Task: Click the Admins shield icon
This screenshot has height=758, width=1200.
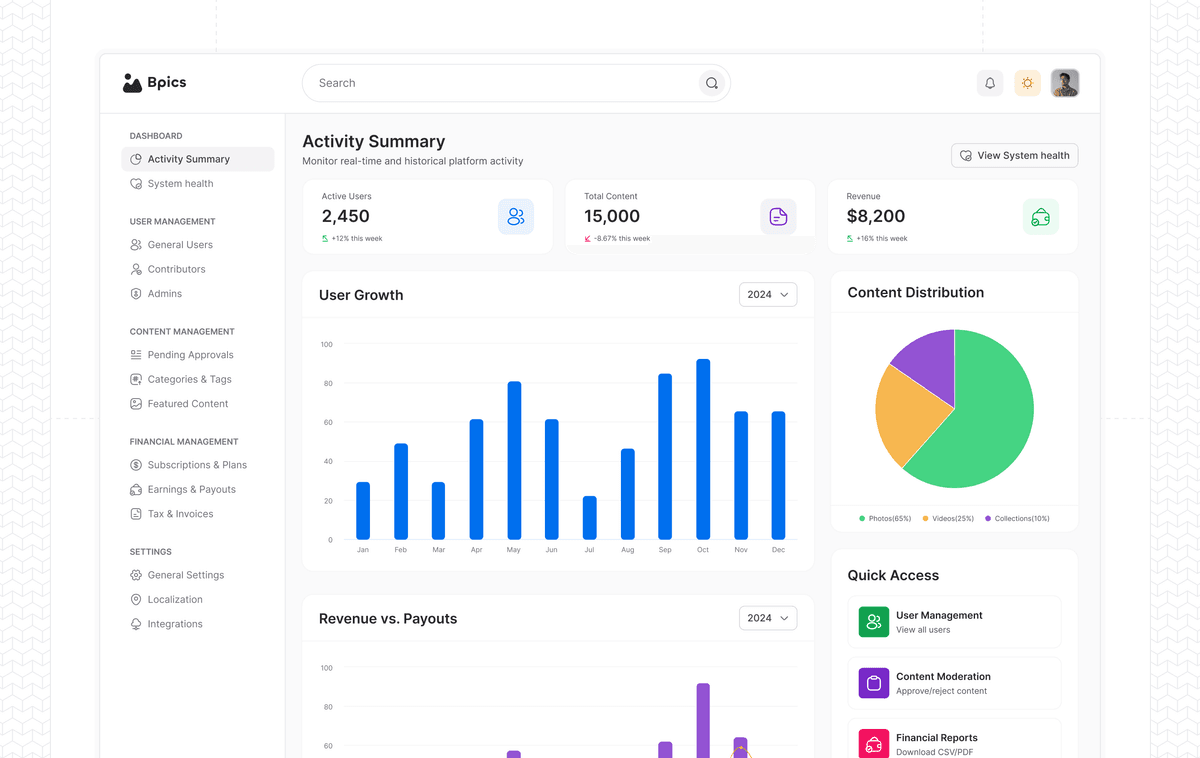Action: pos(136,294)
